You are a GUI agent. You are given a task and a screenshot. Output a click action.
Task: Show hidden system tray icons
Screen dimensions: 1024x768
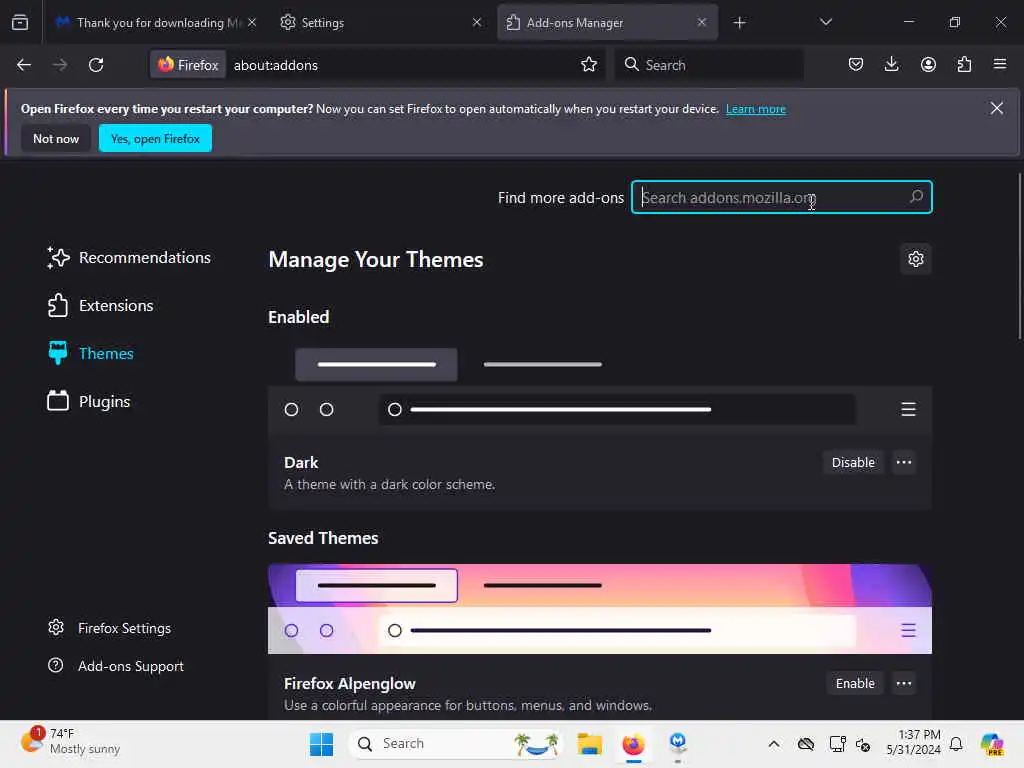tap(773, 744)
